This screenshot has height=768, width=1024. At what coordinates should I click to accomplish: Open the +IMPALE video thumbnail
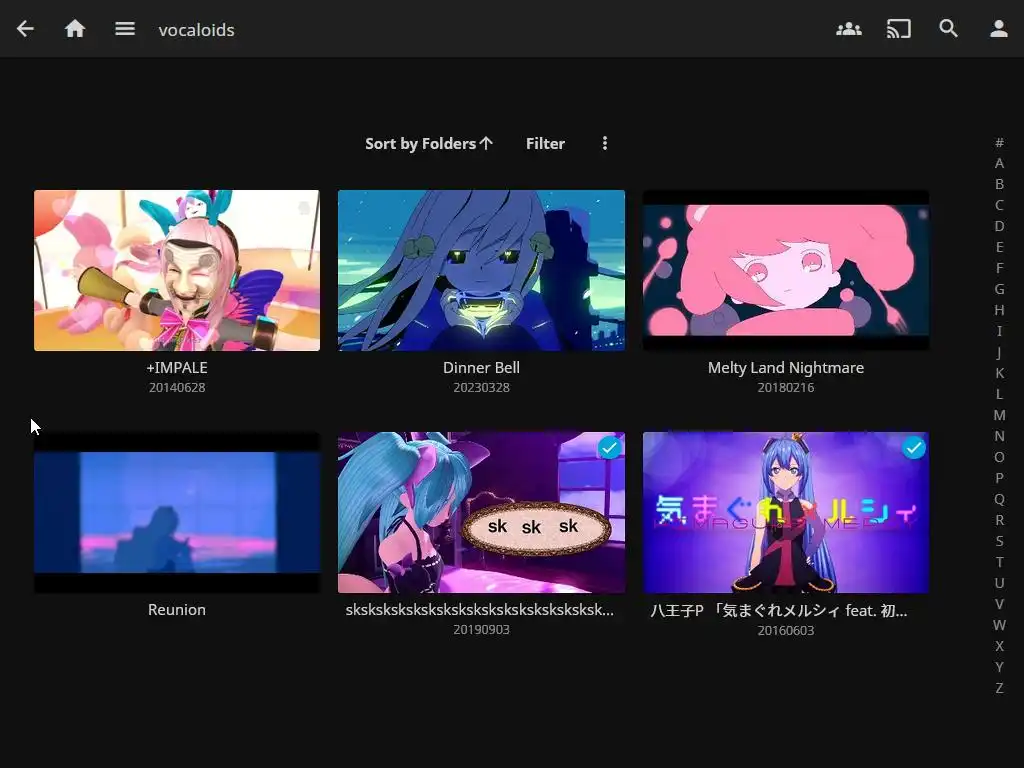[x=177, y=270]
